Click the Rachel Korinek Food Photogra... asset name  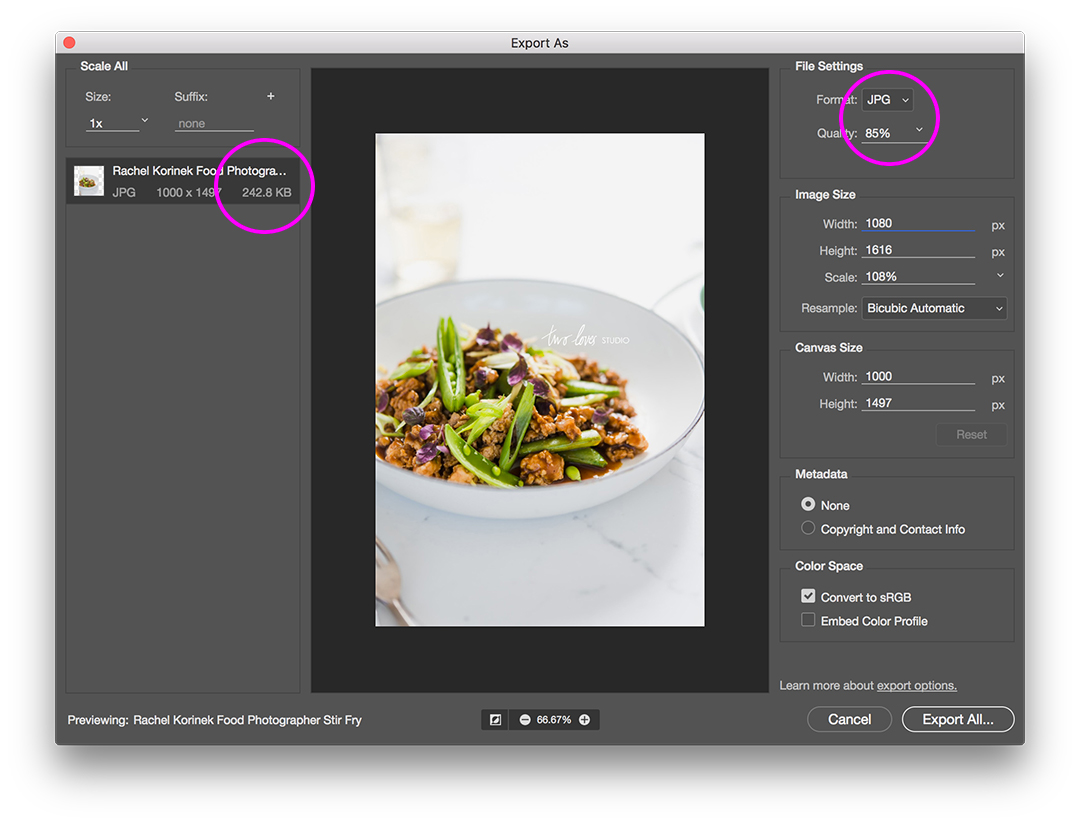(x=199, y=171)
